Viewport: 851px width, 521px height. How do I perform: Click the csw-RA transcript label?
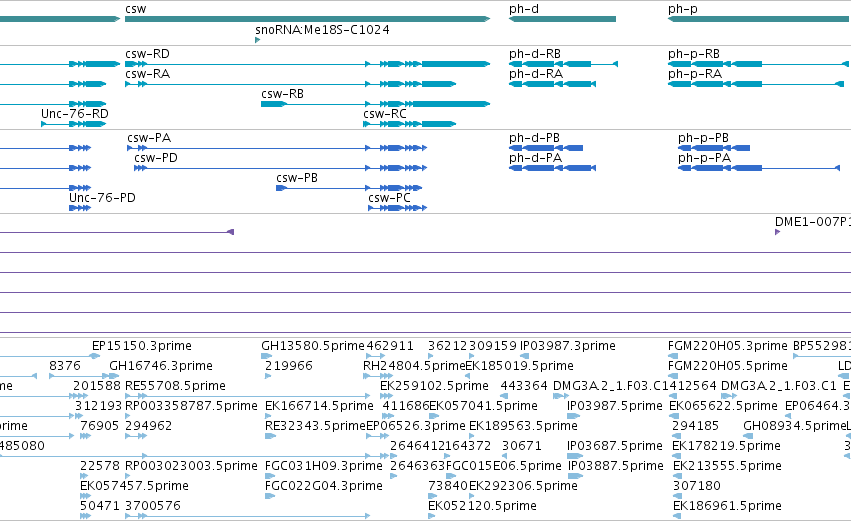(x=148, y=74)
